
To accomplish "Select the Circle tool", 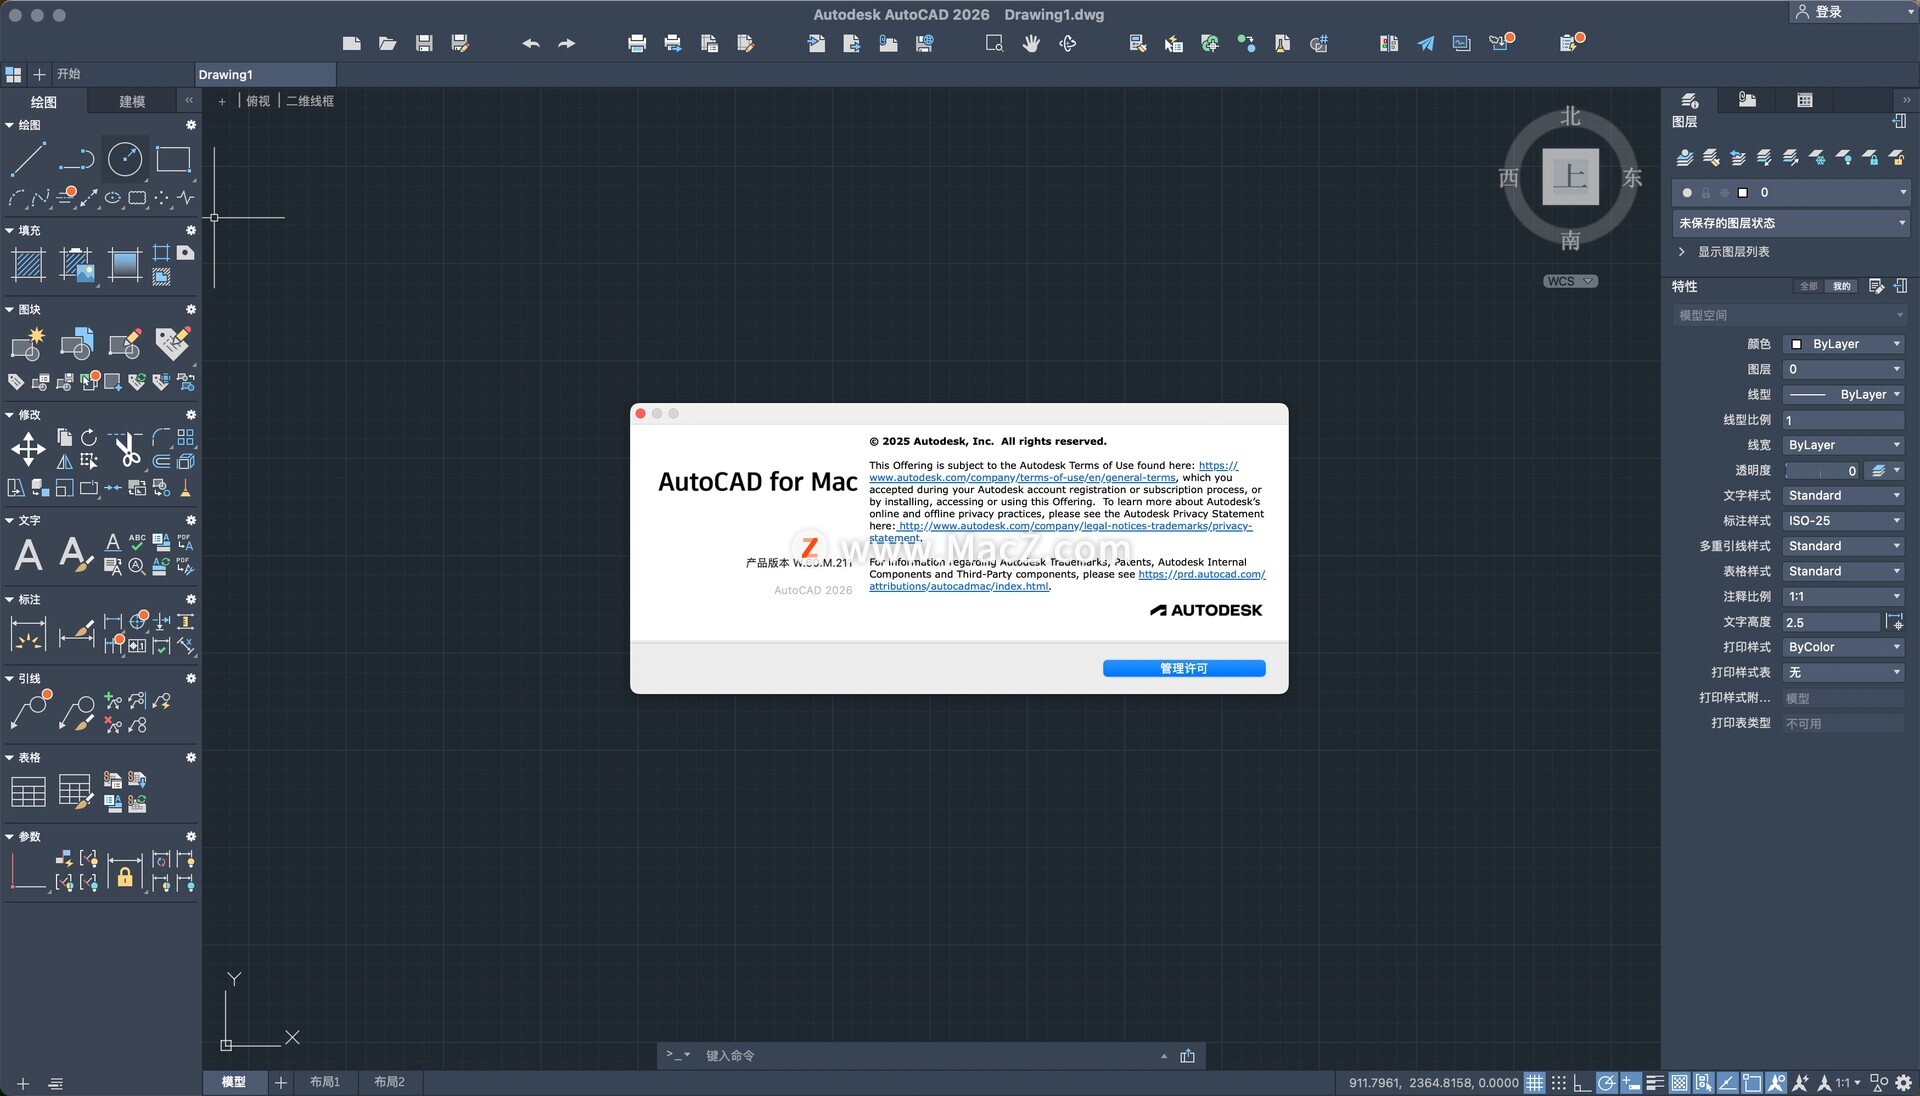I will (124, 159).
